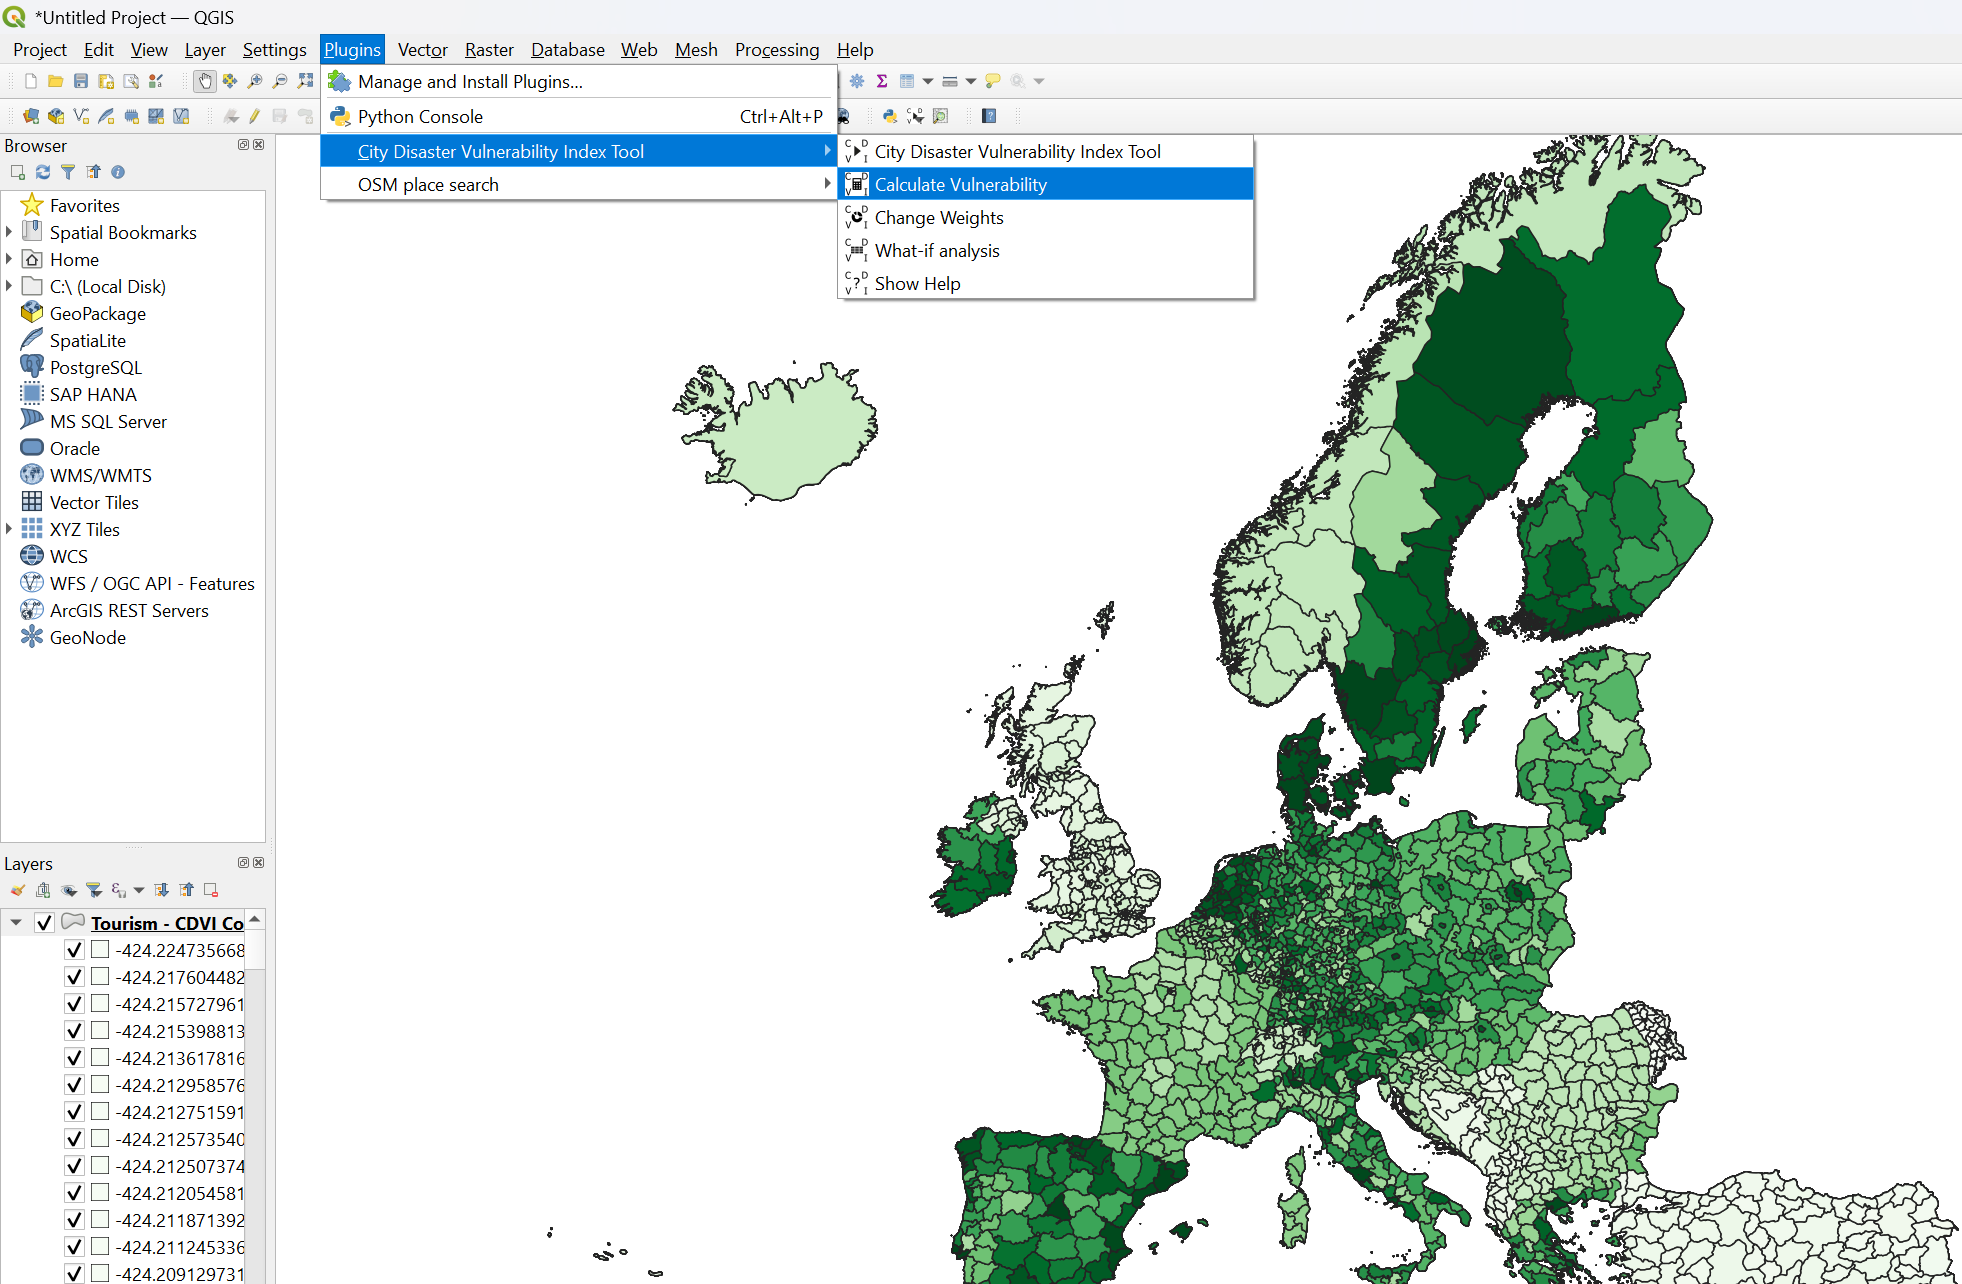Click Add Group icon in Layers panel
Image resolution: width=1962 pixels, height=1284 pixels.
(x=43, y=890)
